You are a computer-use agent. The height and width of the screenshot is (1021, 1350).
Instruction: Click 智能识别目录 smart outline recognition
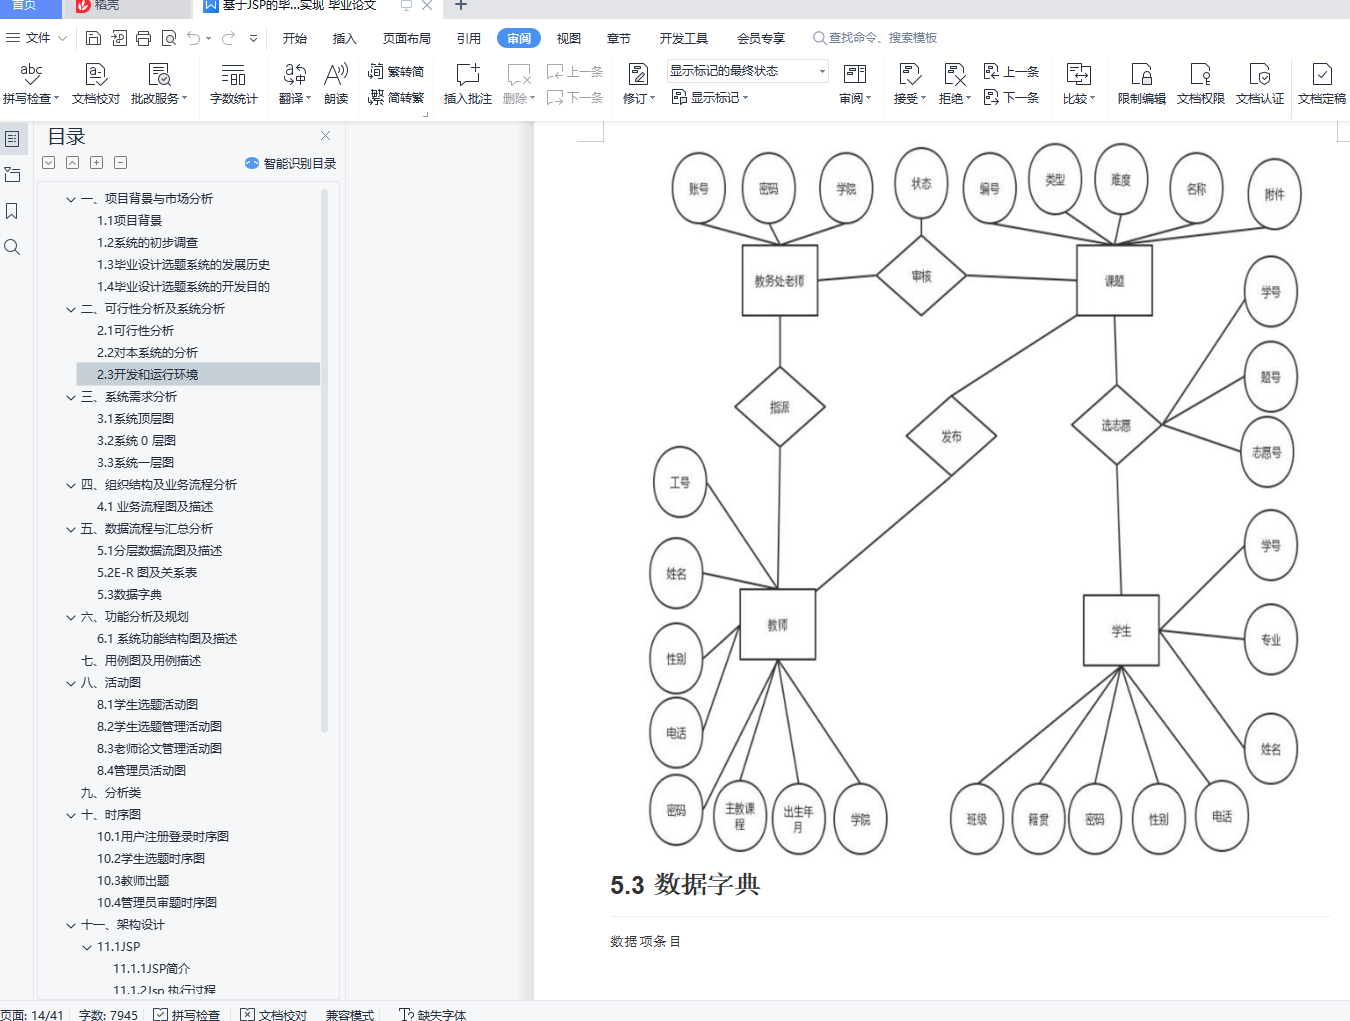tap(290, 163)
